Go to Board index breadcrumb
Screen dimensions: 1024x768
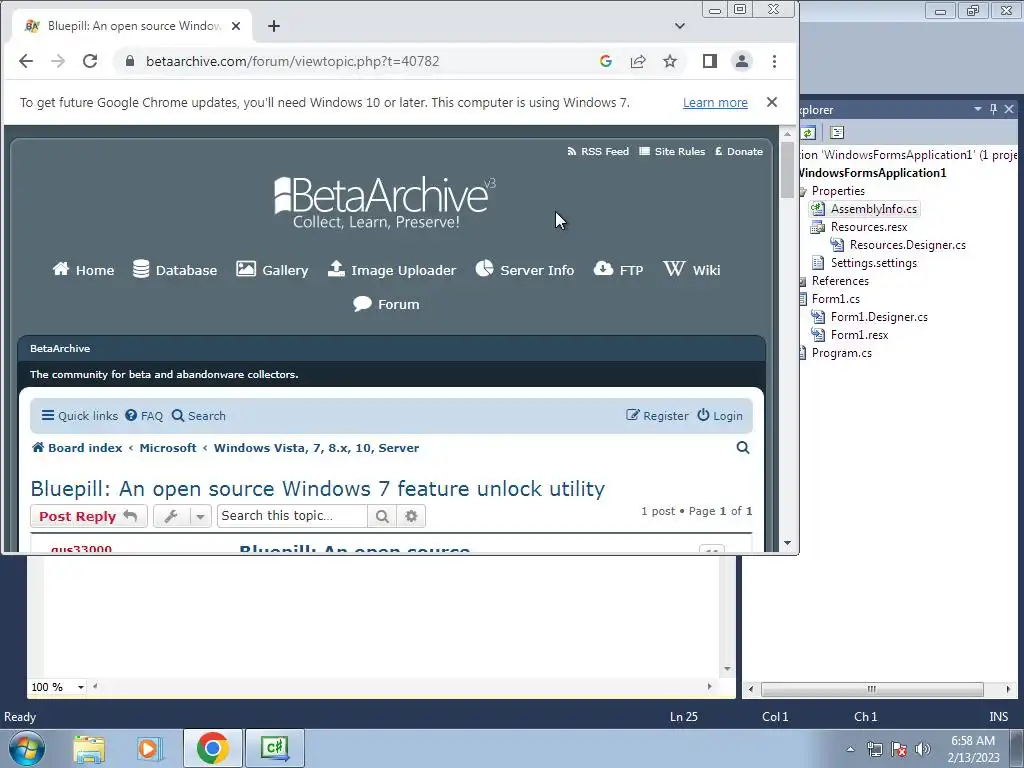tap(77, 448)
